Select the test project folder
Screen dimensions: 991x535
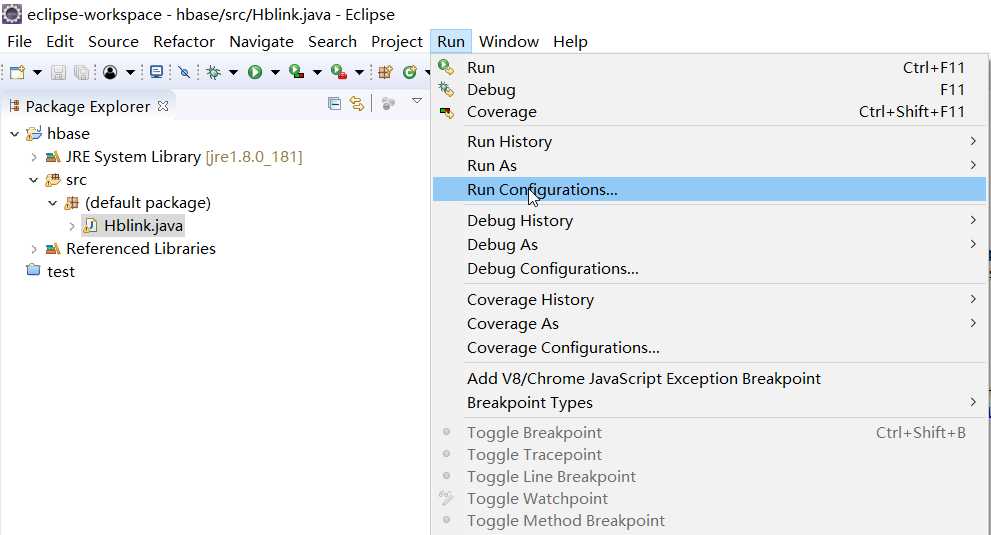[61, 272]
